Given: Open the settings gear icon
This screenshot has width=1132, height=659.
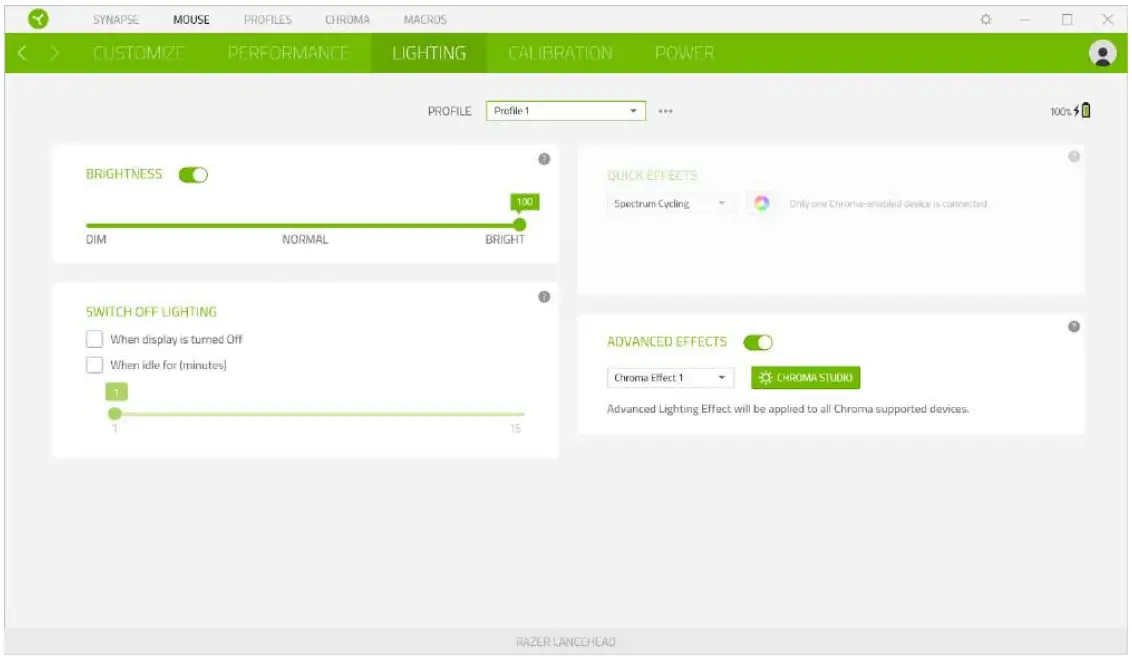Looking at the screenshot, I should pyautogui.click(x=985, y=19).
